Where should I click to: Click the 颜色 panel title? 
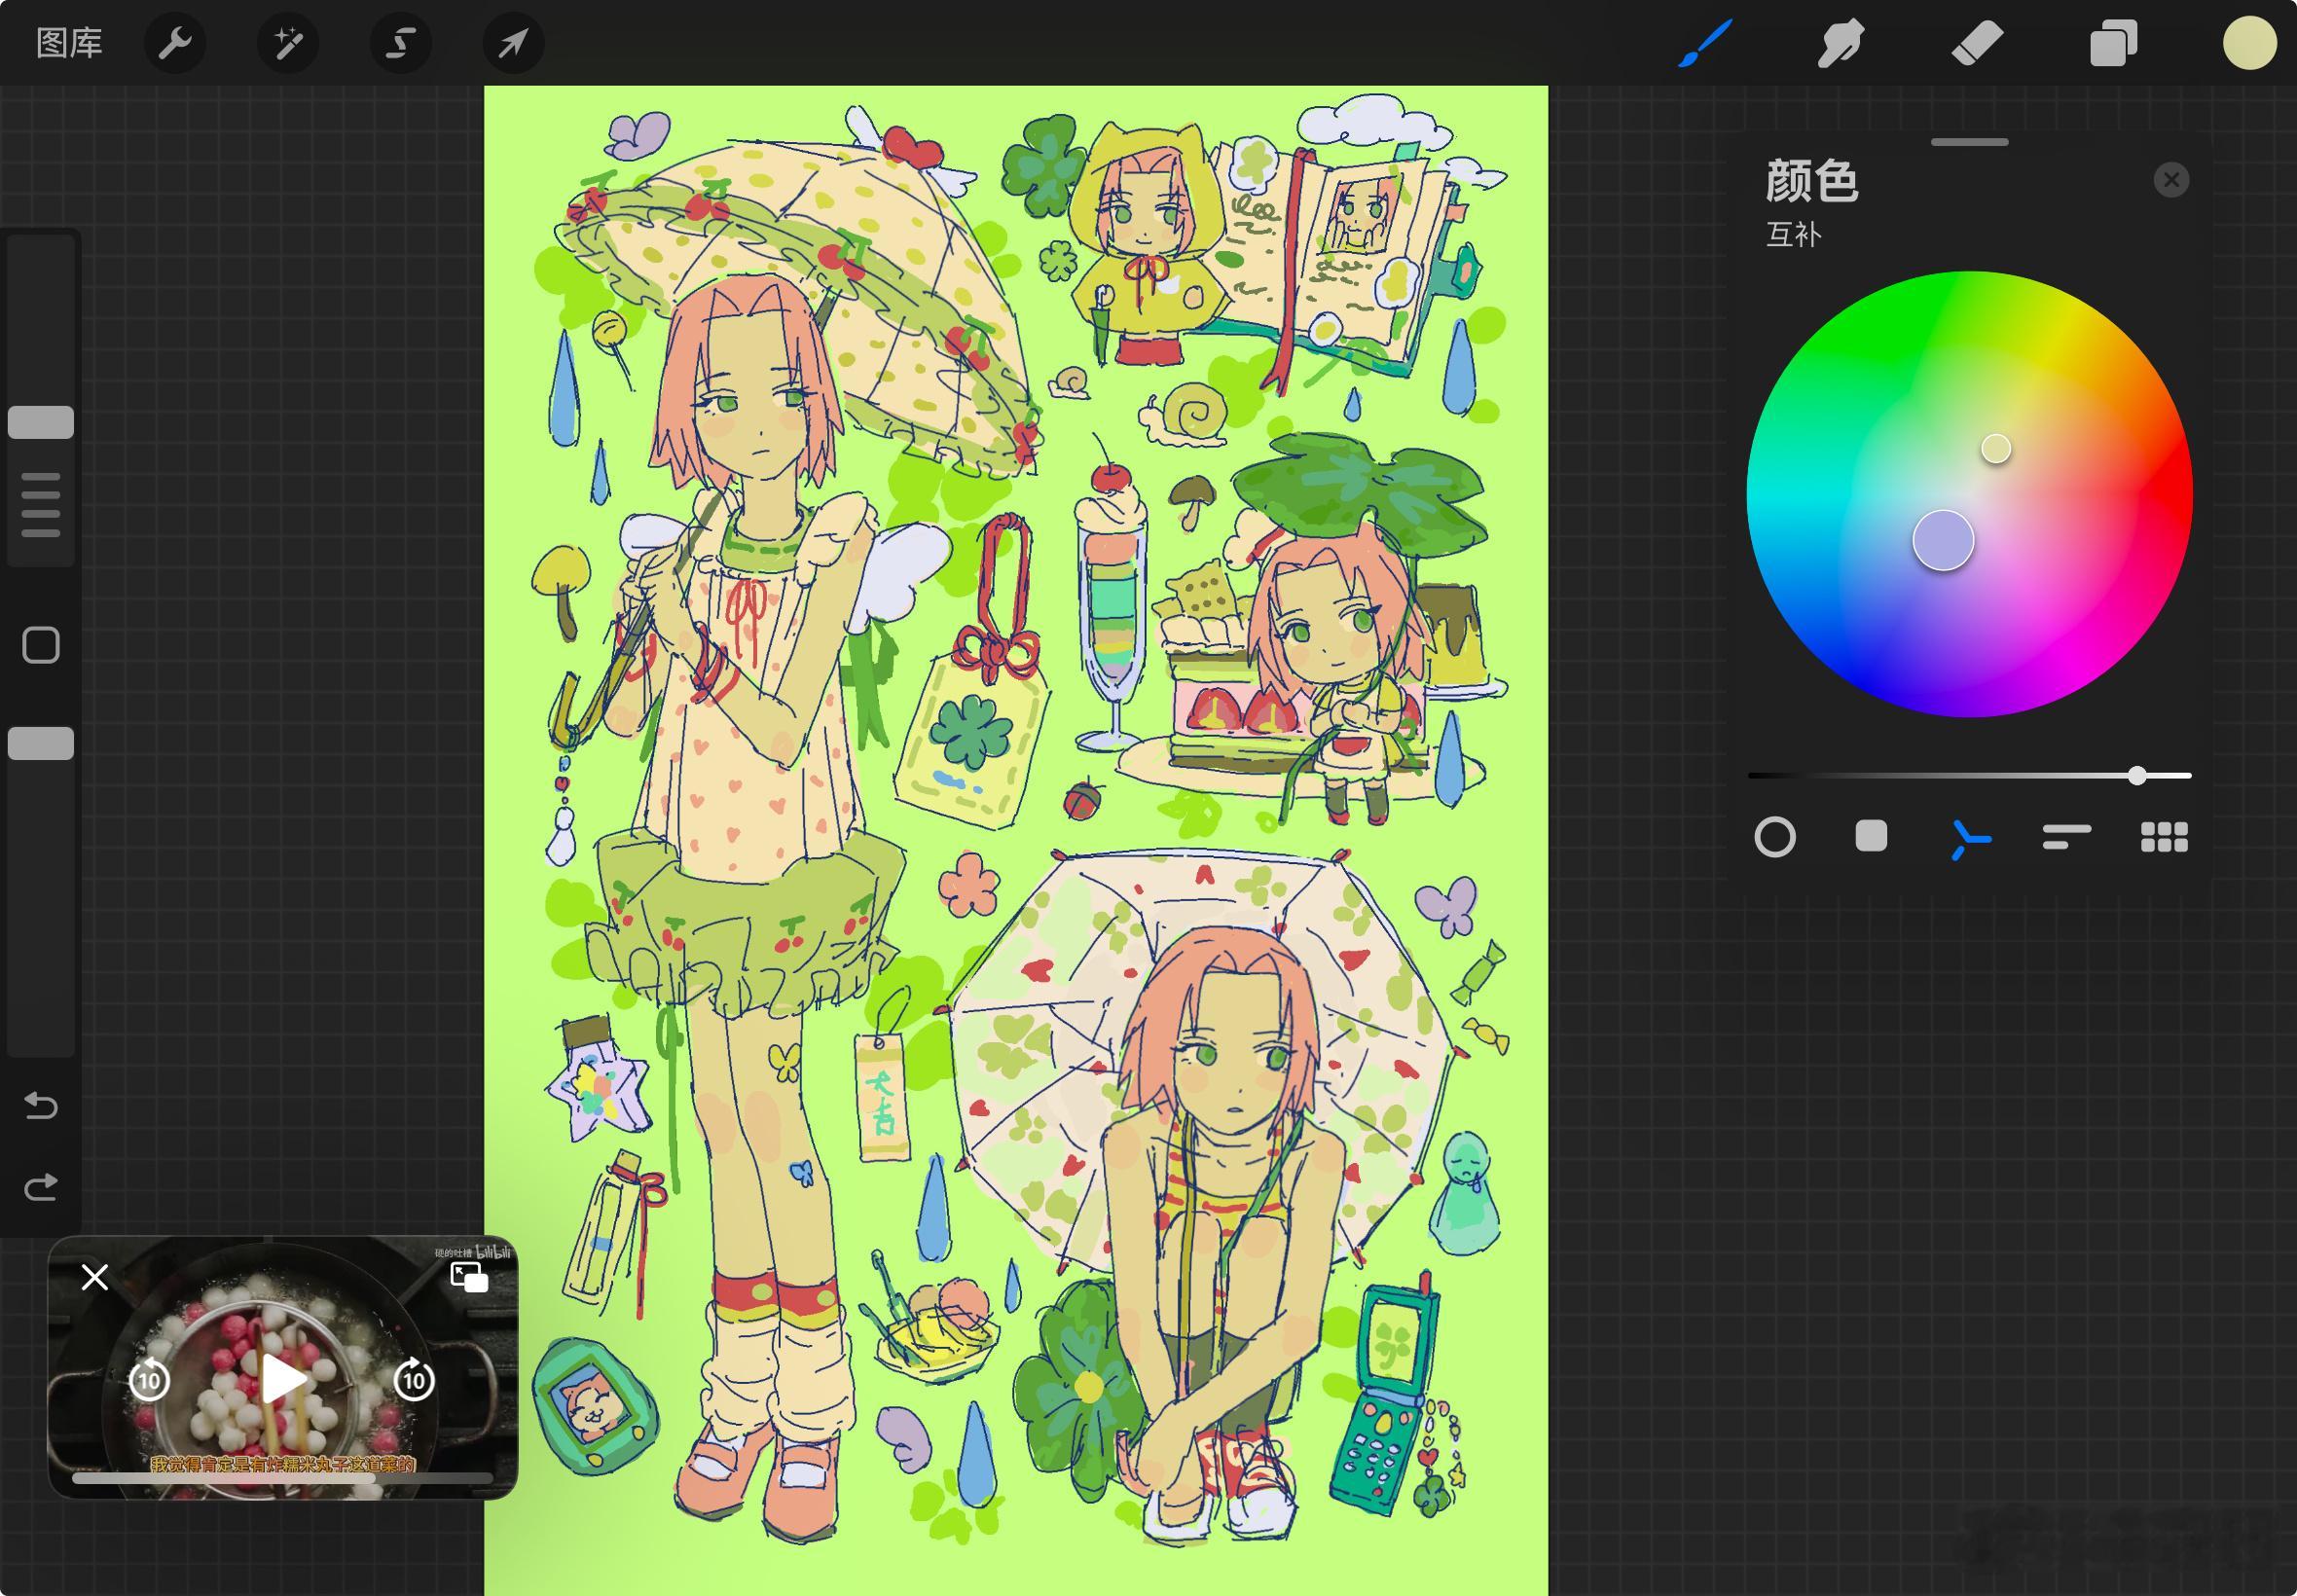tap(1812, 181)
